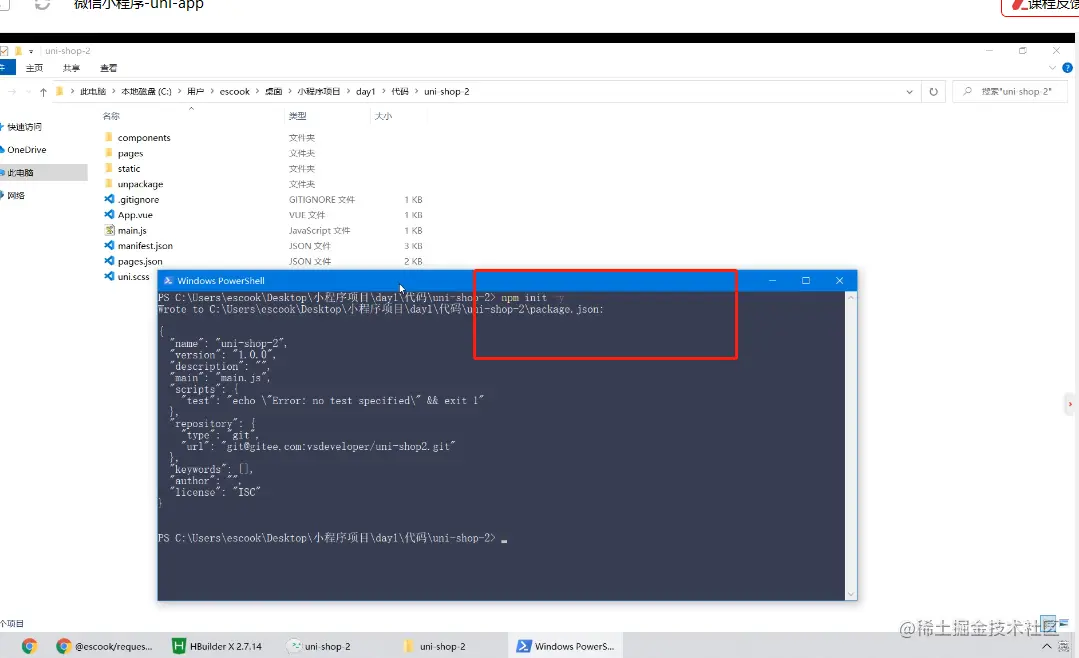Maximize the PowerShell window
Image resolution: width=1079 pixels, height=658 pixels.
point(806,280)
